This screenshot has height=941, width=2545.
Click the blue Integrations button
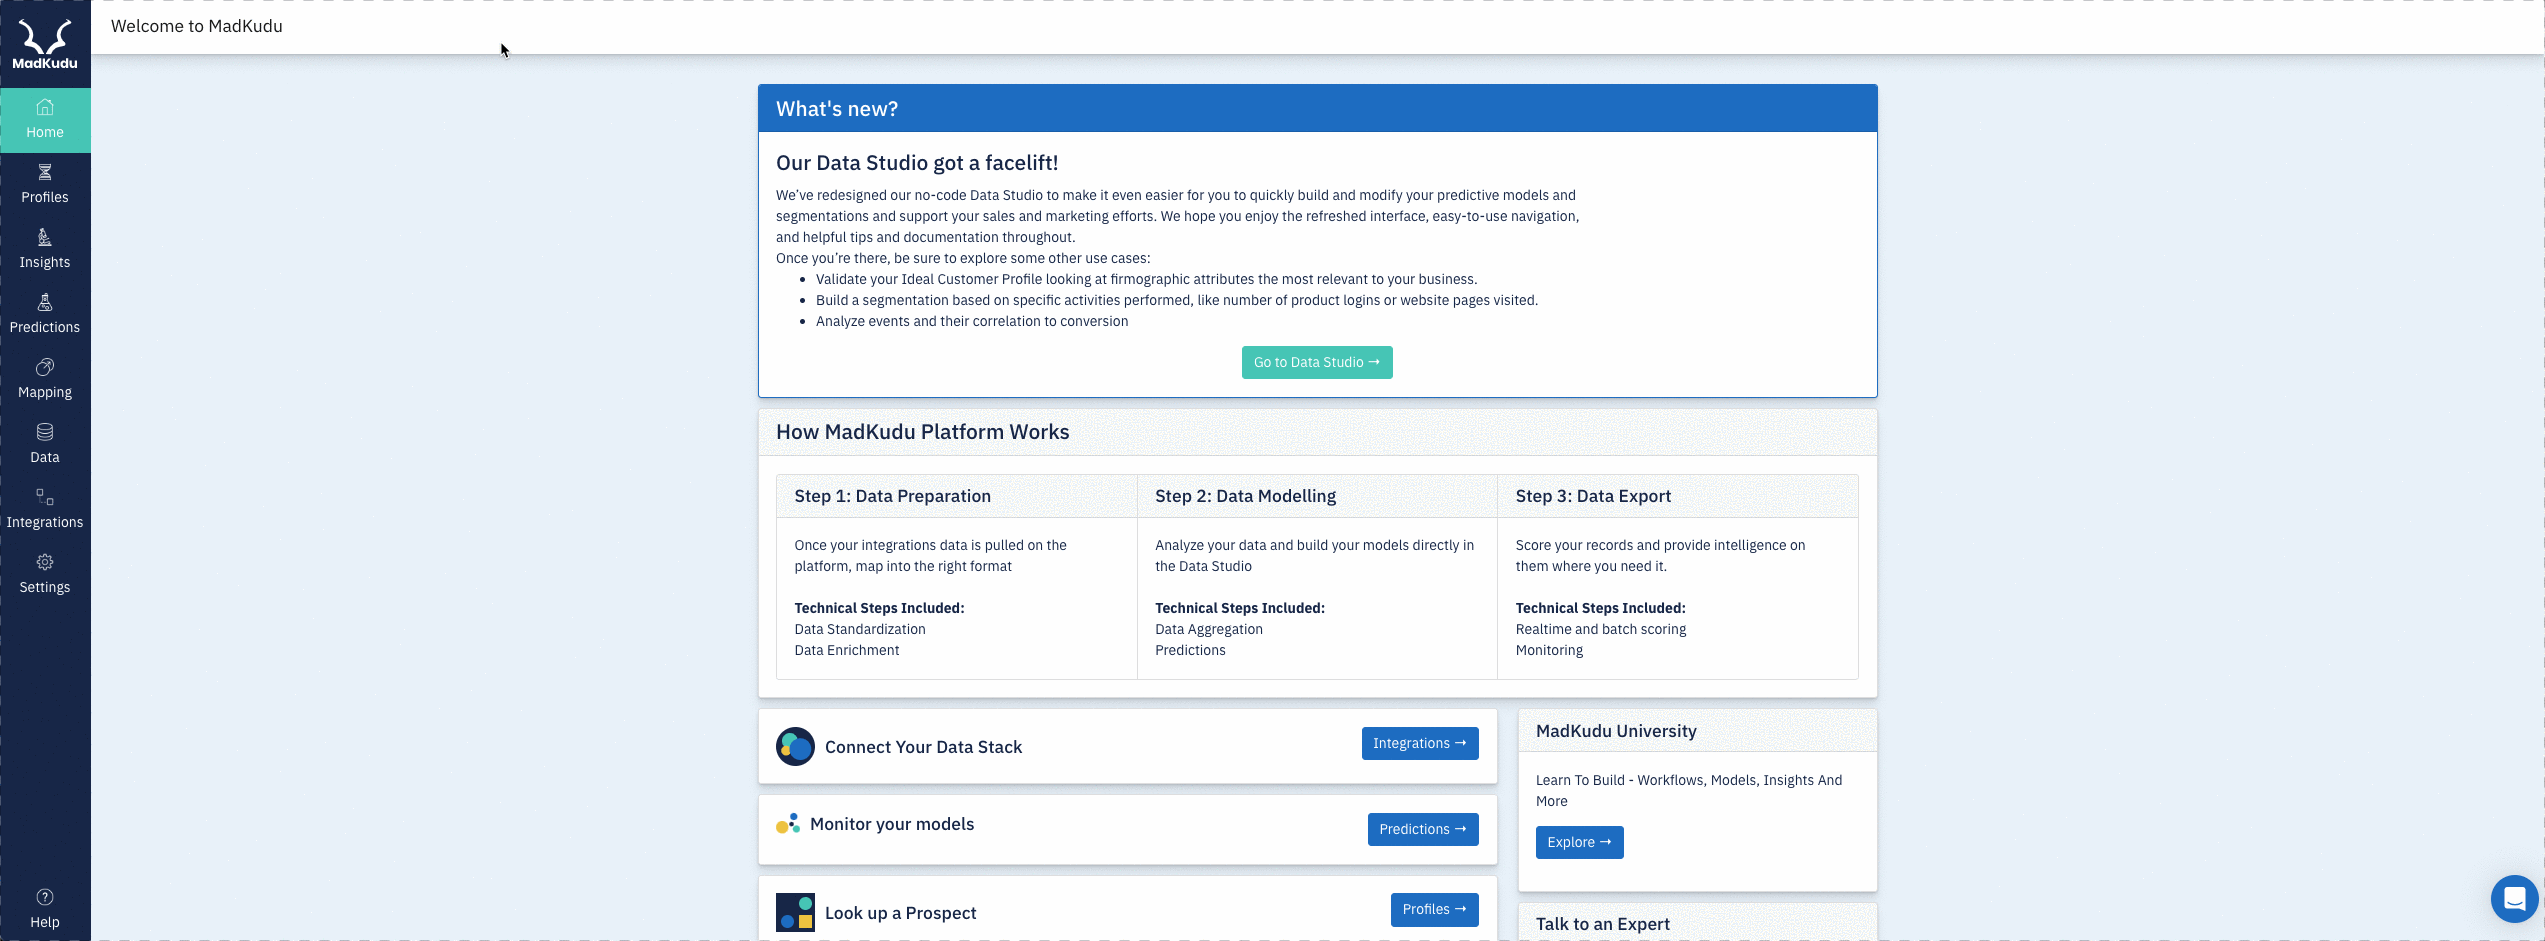1420,743
